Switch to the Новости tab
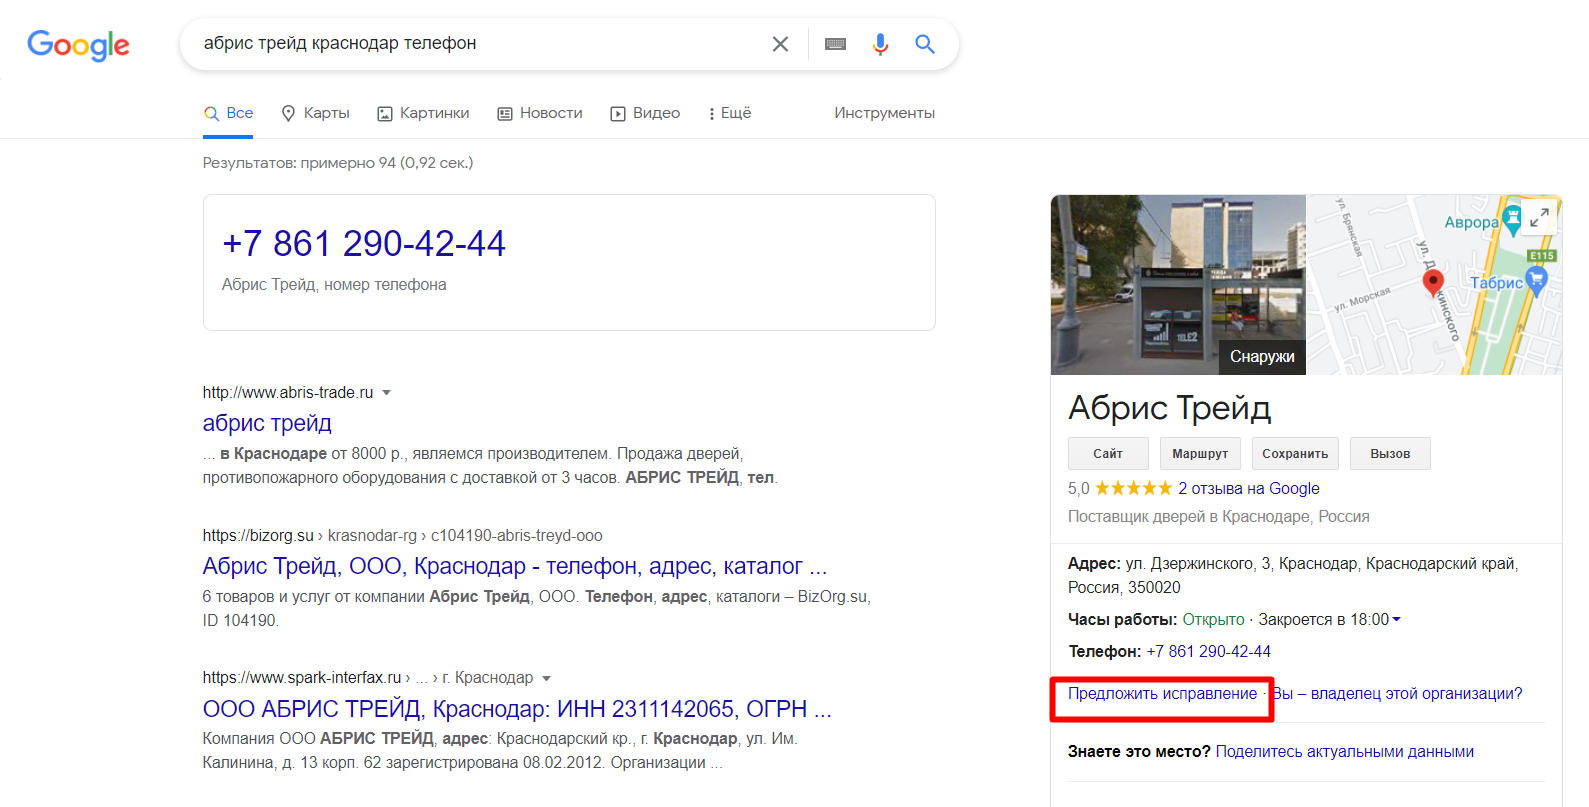 click(540, 113)
